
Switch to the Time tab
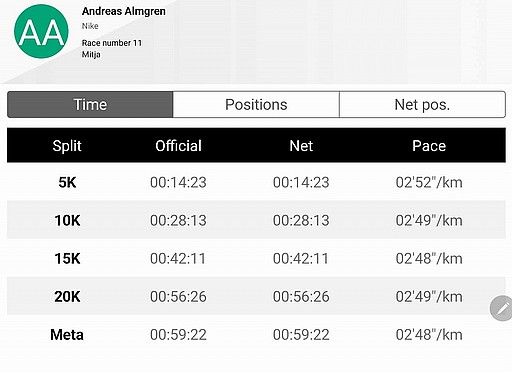pos(90,104)
